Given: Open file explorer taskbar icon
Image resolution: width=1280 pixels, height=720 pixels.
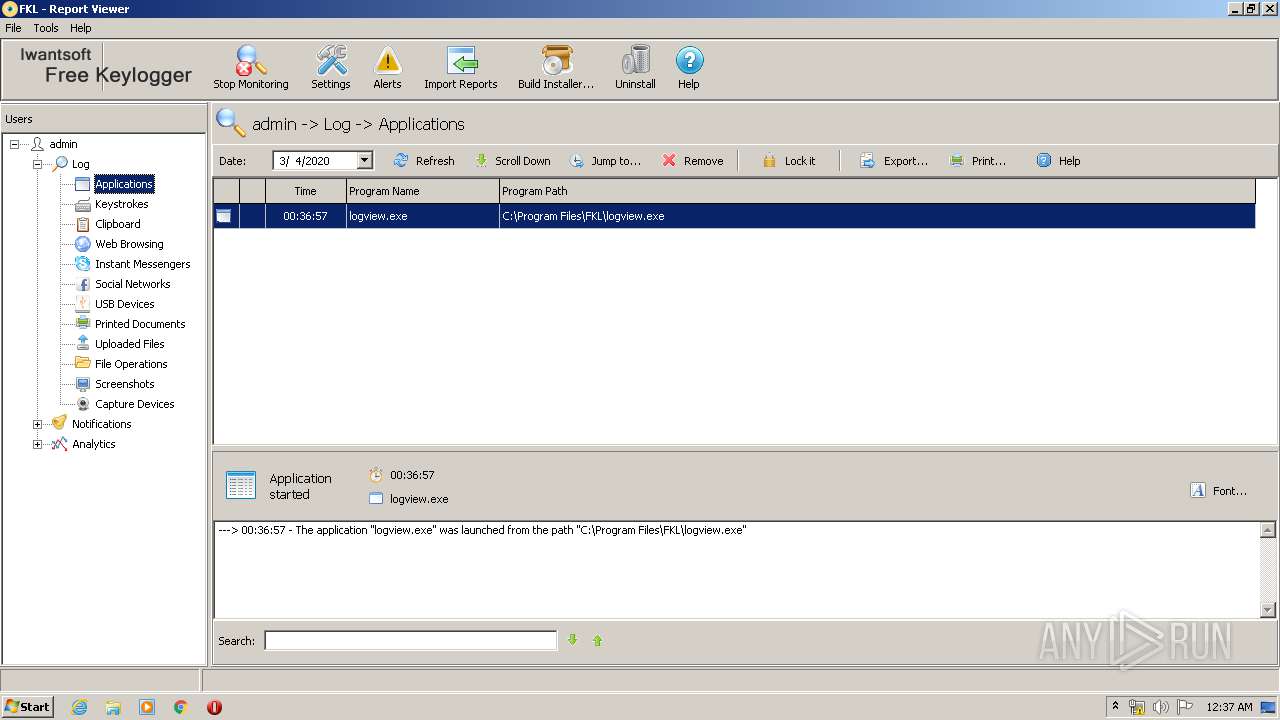Looking at the screenshot, I should click(113, 707).
